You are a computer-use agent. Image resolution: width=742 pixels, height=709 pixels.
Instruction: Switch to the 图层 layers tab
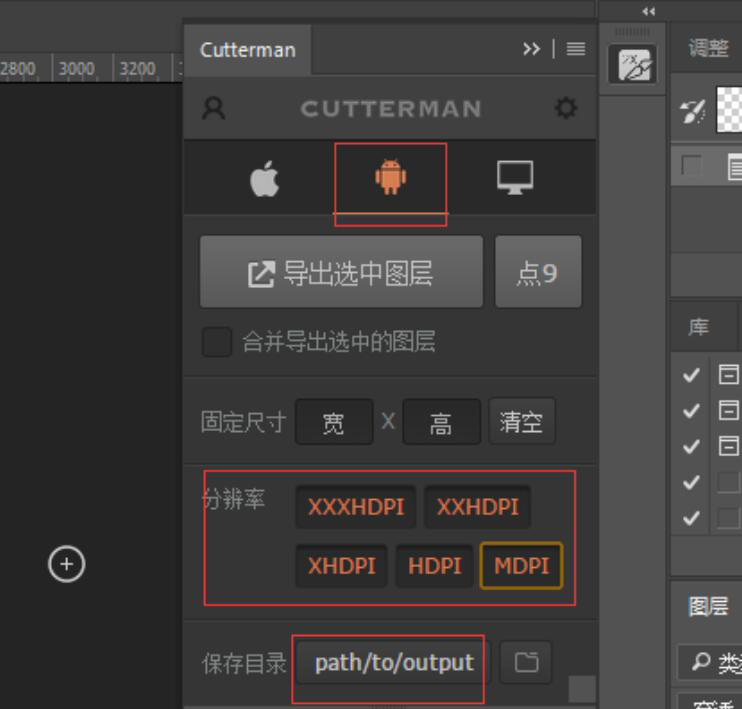(x=708, y=606)
